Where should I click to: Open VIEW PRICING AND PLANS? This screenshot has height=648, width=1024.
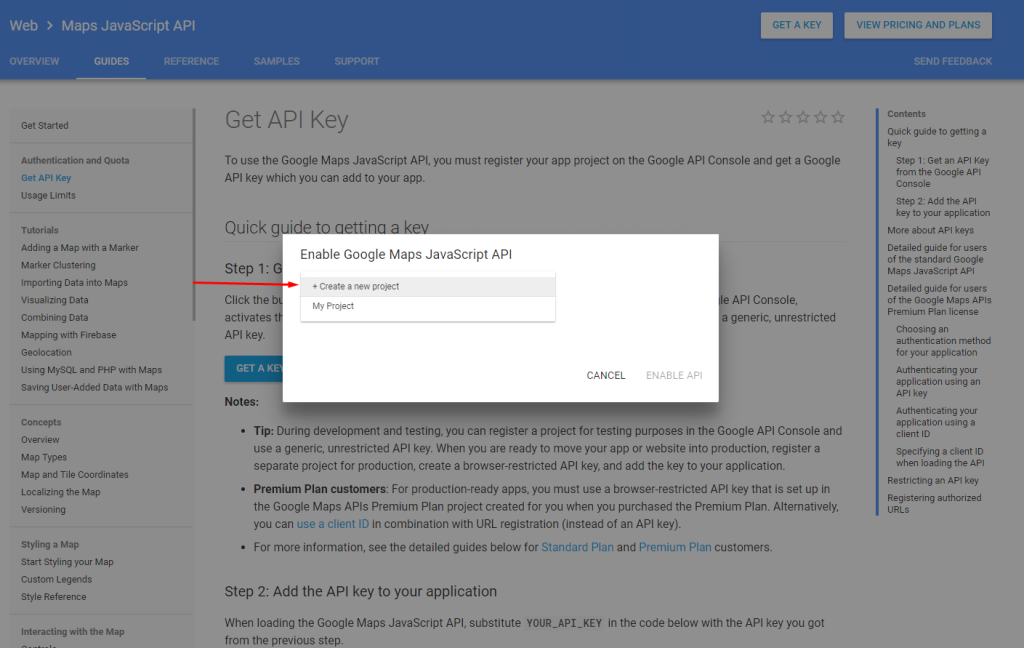(x=917, y=25)
